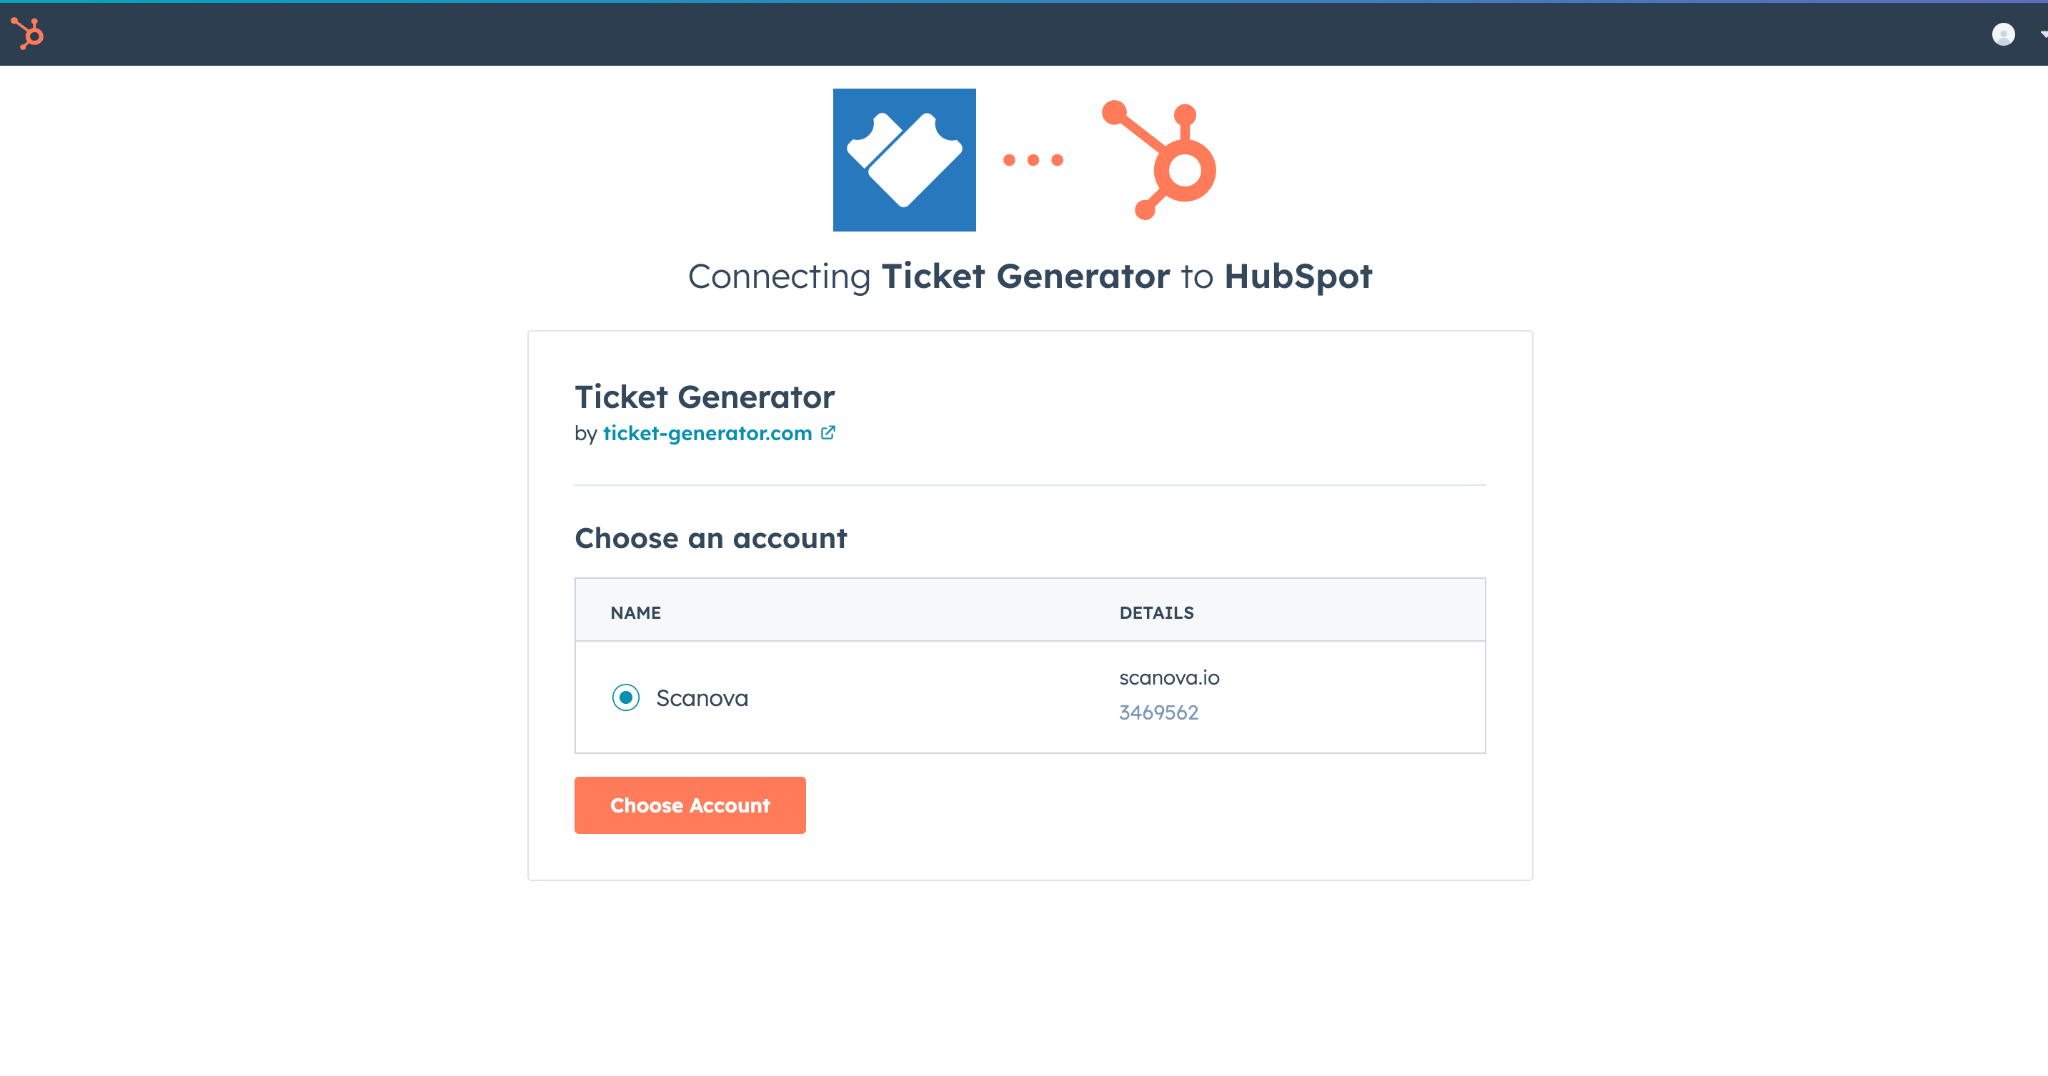
Task: Open the account menu caret beside avatar
Action: 2042,34
